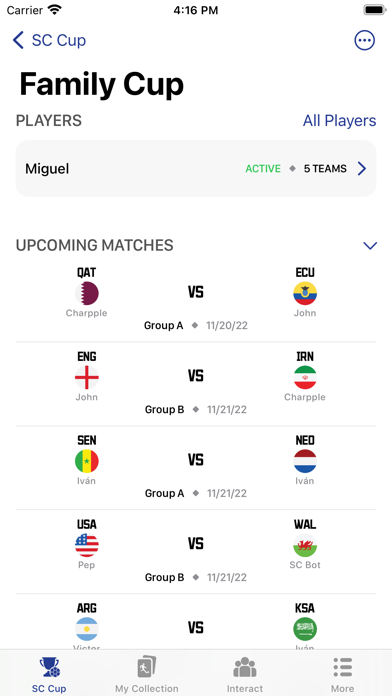Image resolution: width=392 pixels, height=696 pixels.
Task: Open the more options ellipsis menu
Action: tap(364, 40)
